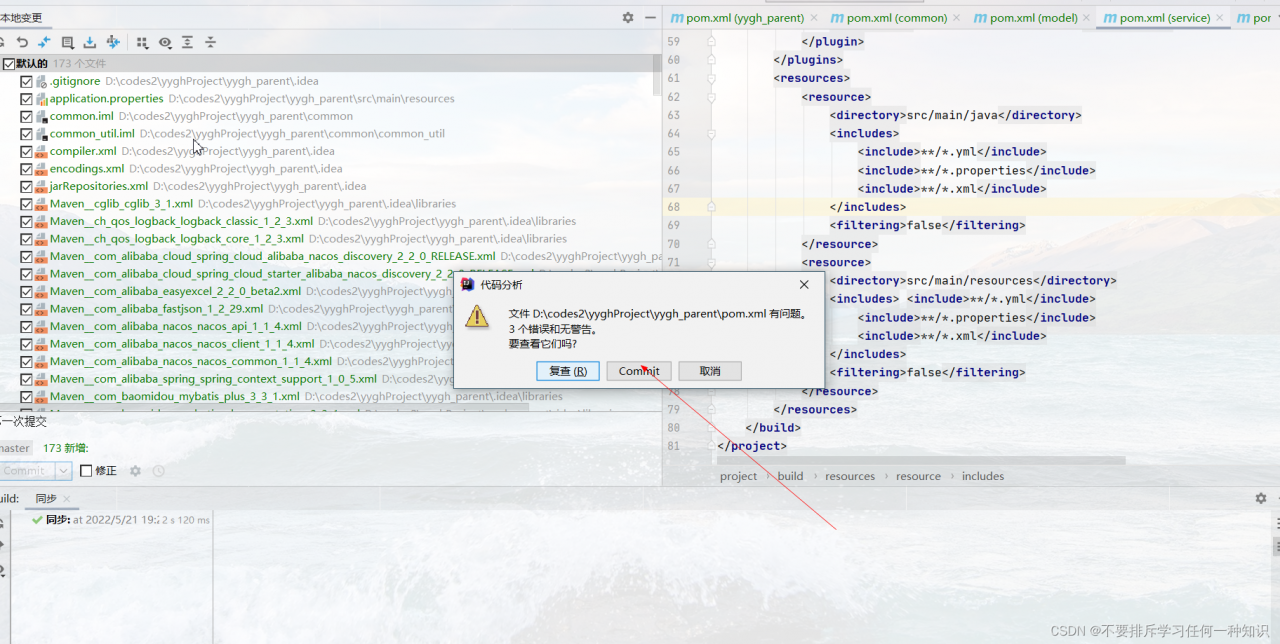Image resolution: width=1280 pixels, height=644 pixels.
Task: Switch to pom.xml (common) tab
Action: tap(887, 18)
